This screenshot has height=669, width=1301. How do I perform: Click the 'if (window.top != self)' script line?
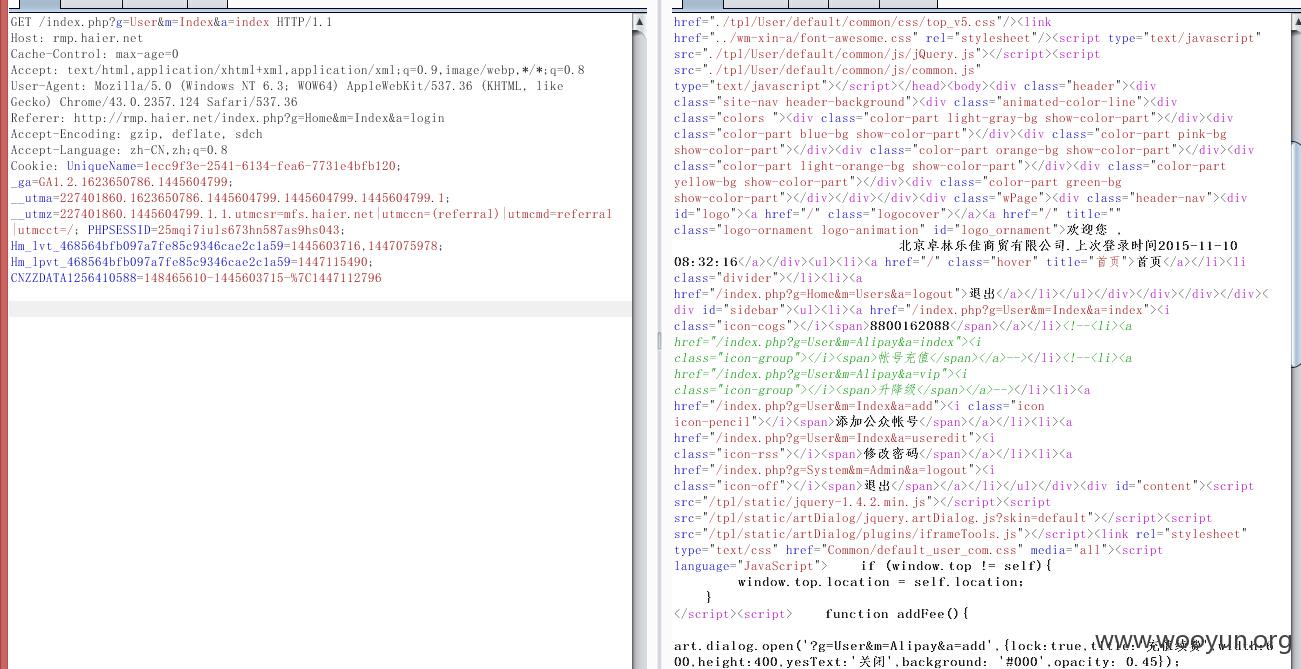[x=957, y=566]
